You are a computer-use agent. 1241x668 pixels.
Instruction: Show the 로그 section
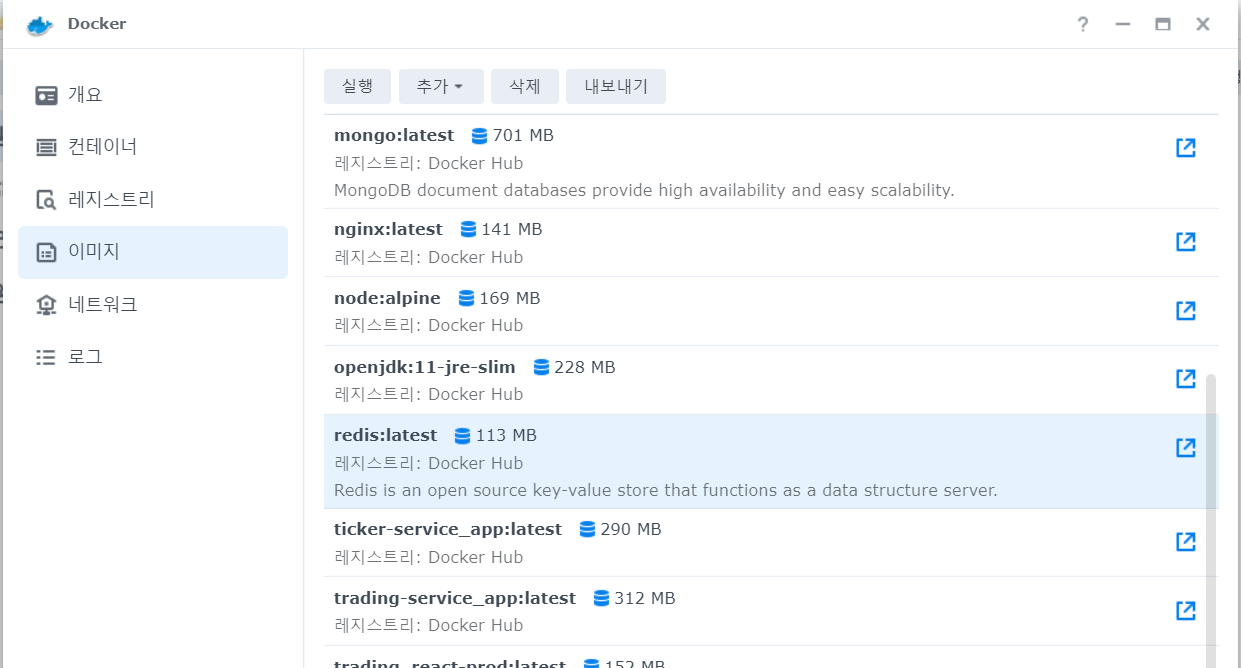tap(153, 357)
